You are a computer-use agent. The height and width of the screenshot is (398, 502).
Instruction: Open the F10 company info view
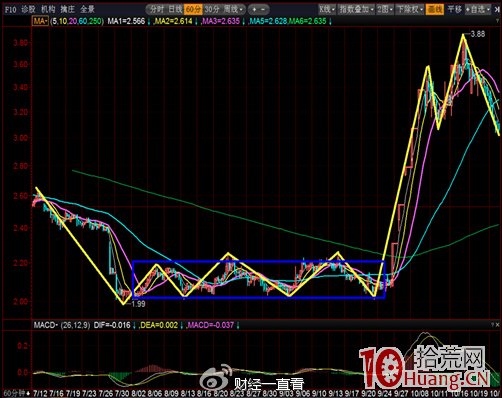pyautogui.click(x=10, y=9)
